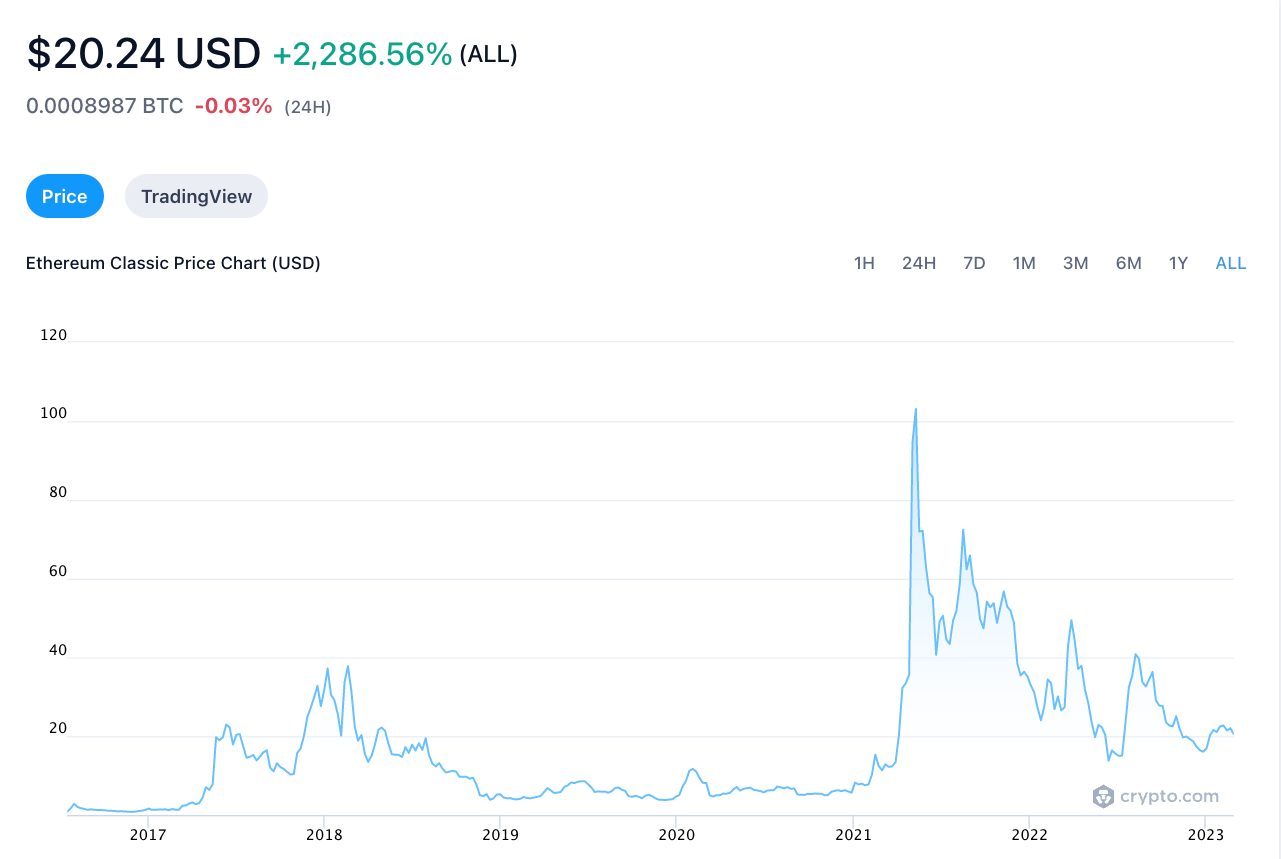Click the +2,286.56% all-time change
Viewport: 1281px width, 859px height.
tap(362, 54)
